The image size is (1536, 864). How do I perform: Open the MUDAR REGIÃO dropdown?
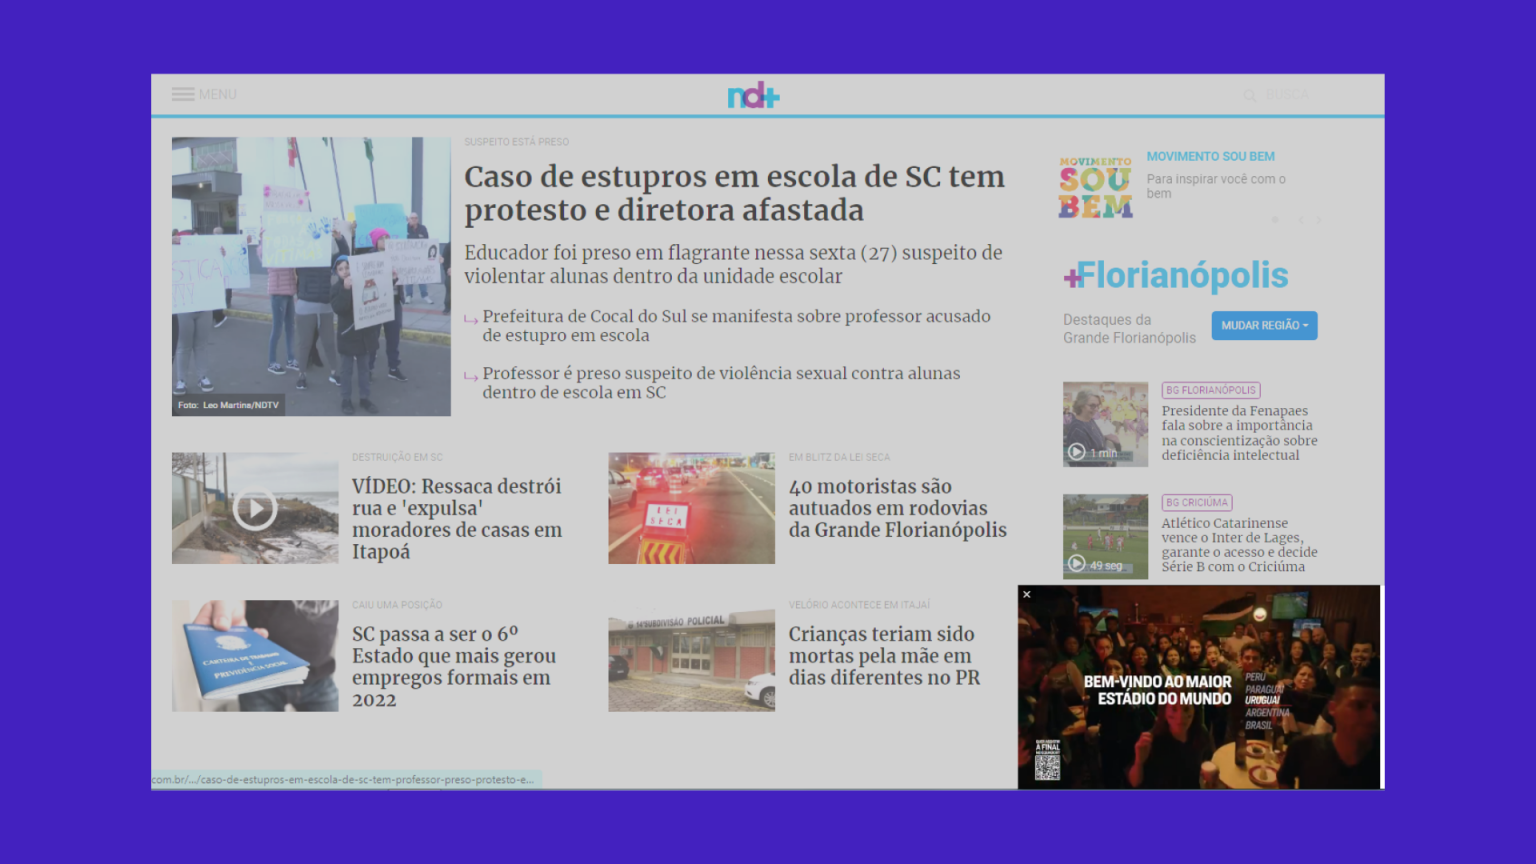coord(1264,325)
